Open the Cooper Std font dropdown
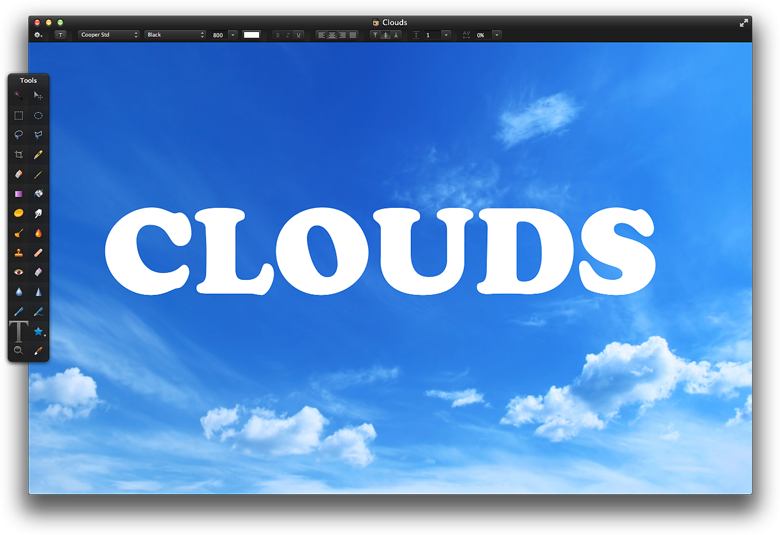The image size is (780, 535). pos(109,35)
